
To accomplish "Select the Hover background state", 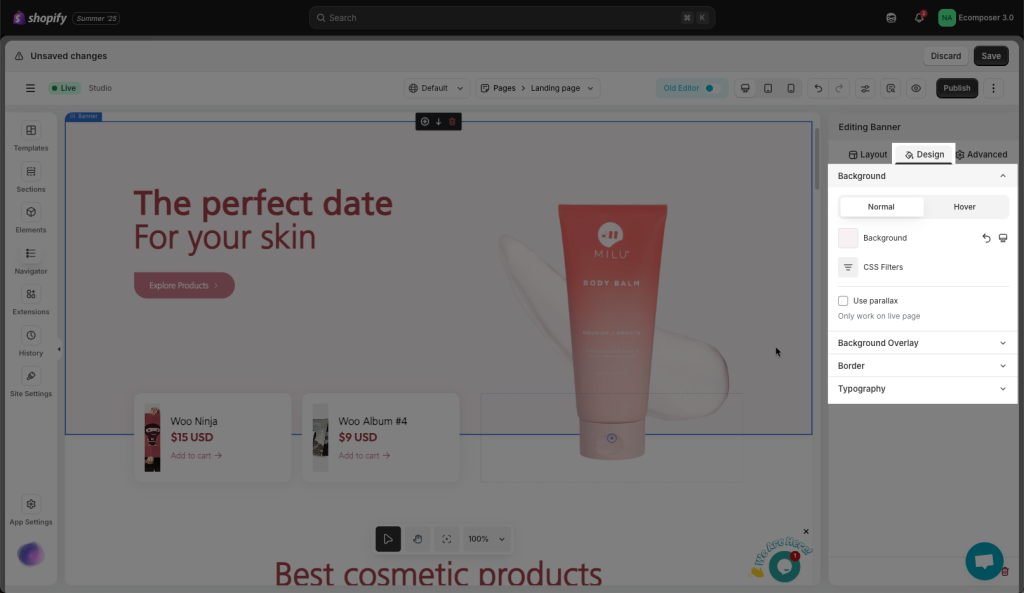I will click(965, 207).
